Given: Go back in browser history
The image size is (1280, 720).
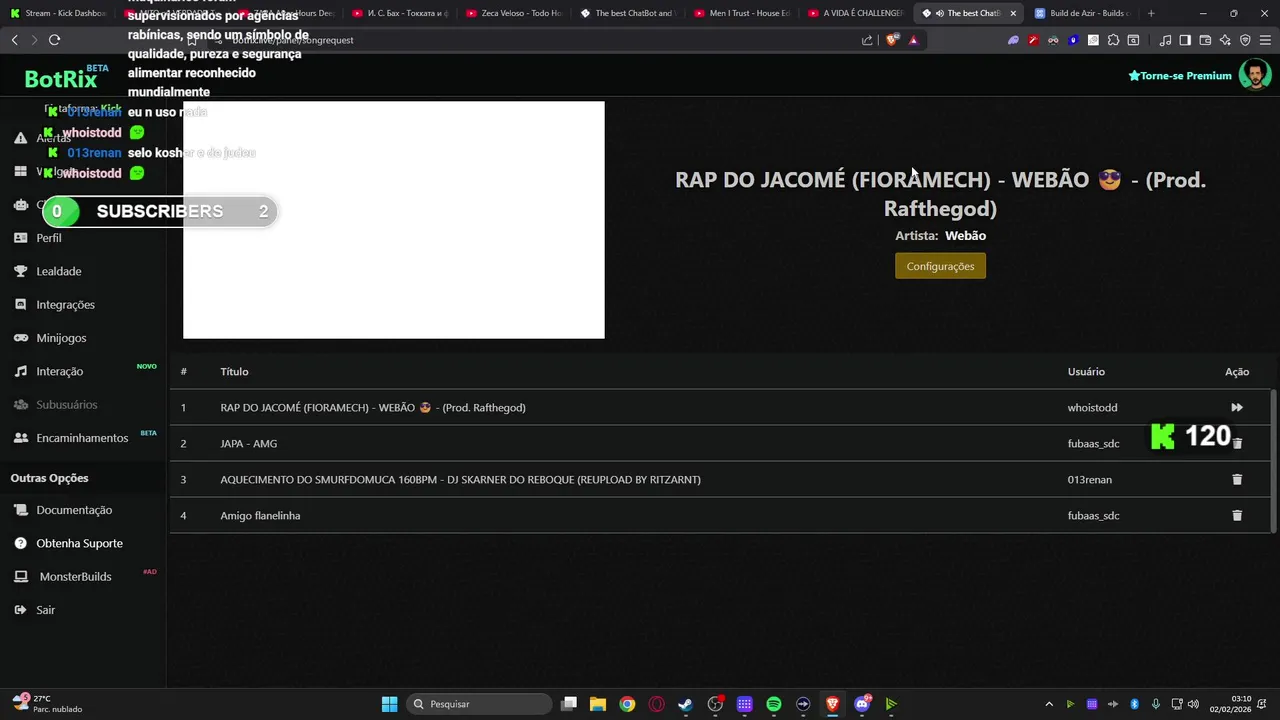Looking at the screenshot, I should pos(14,40).
